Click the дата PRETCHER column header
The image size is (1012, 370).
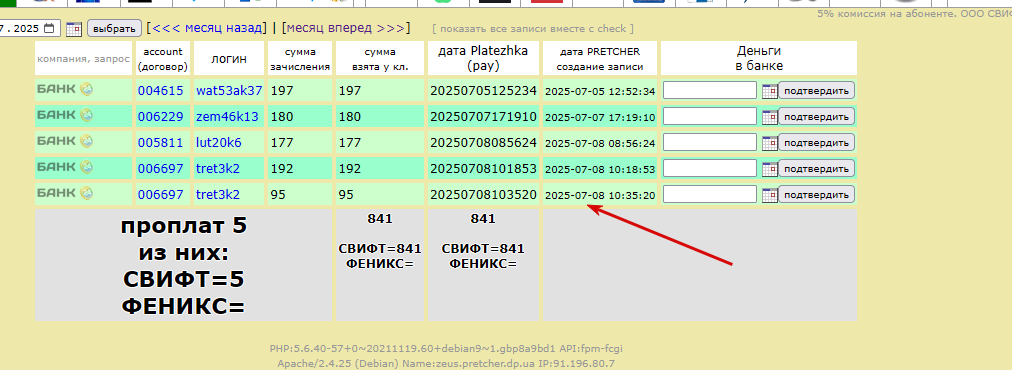pos(600,58)
